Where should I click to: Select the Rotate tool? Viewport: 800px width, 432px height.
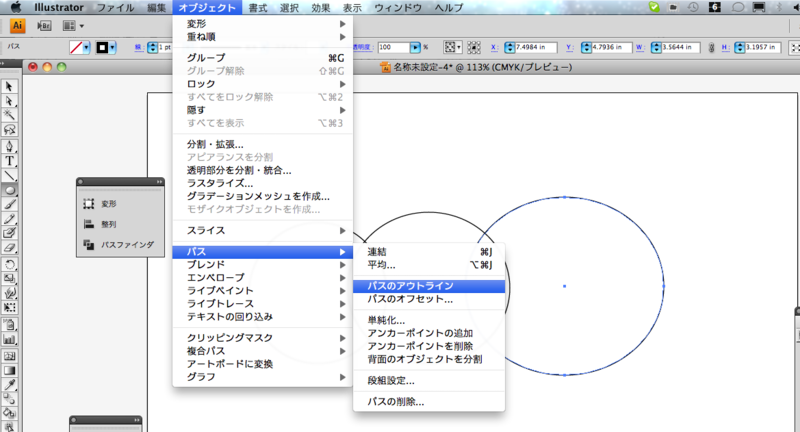[9, 264]
